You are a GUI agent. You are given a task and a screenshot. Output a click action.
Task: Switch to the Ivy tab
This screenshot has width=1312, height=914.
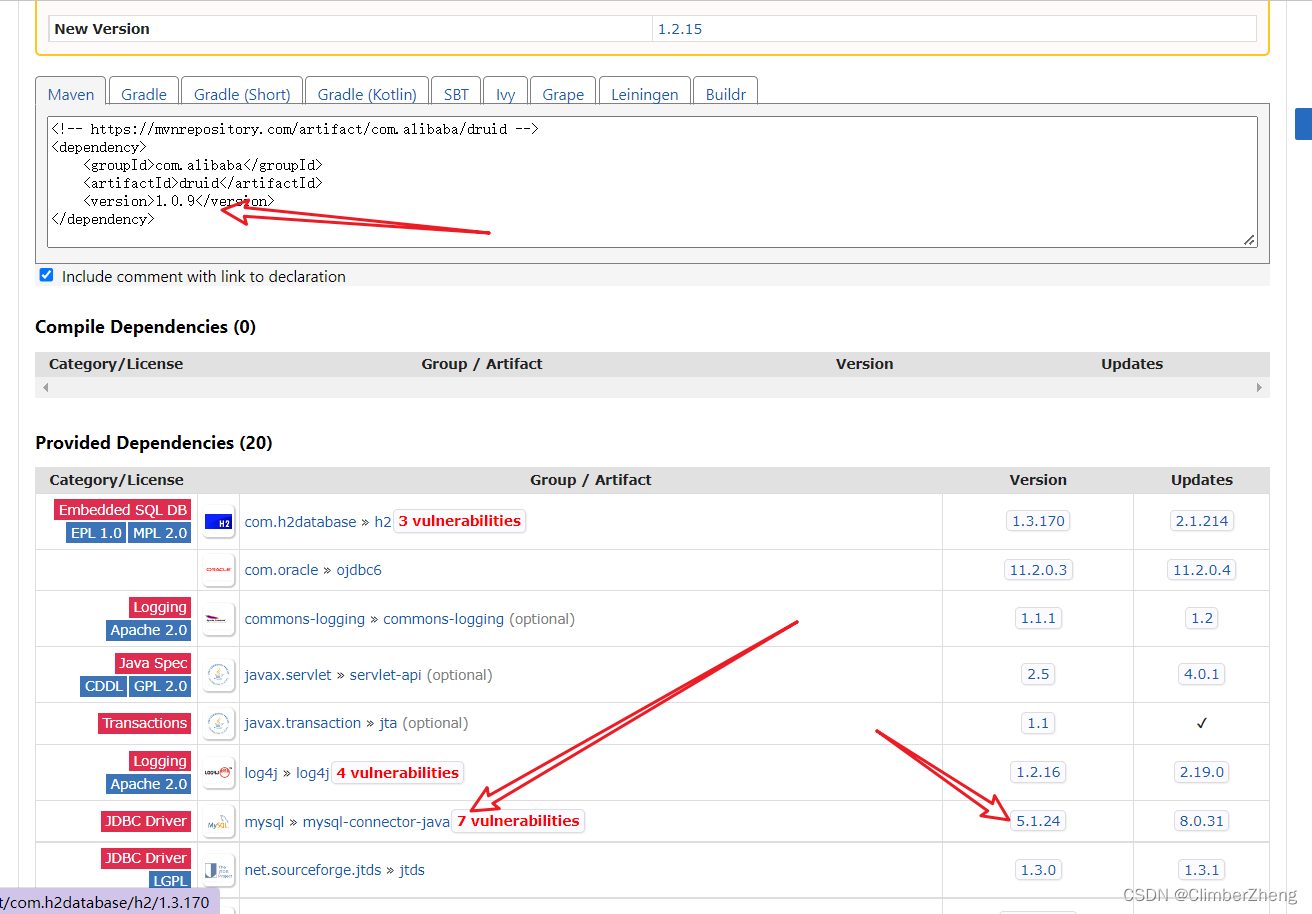tap(506, 94)
